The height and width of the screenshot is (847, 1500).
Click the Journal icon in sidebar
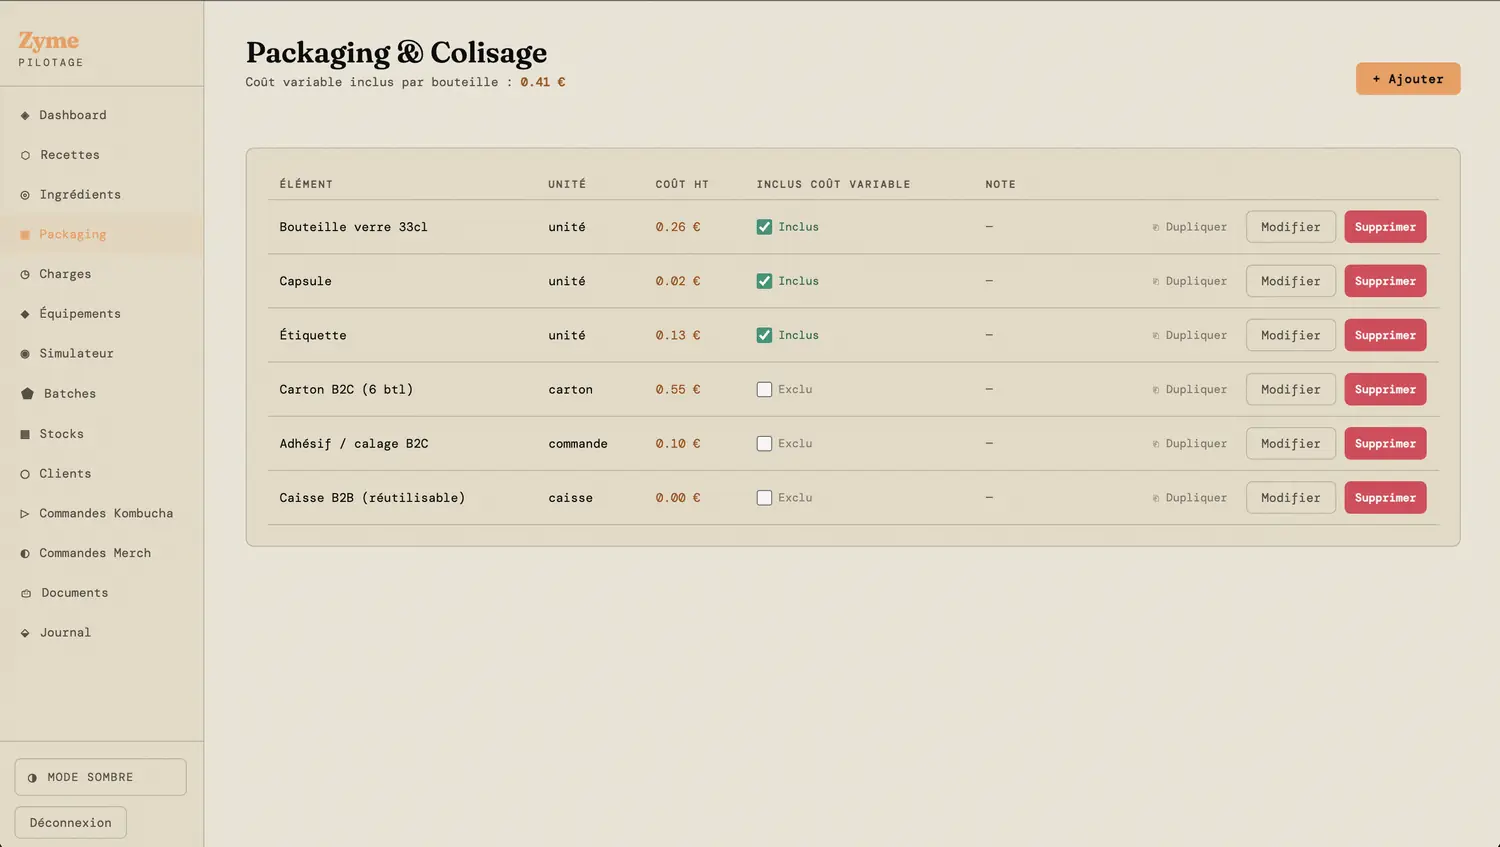point(25,633)
